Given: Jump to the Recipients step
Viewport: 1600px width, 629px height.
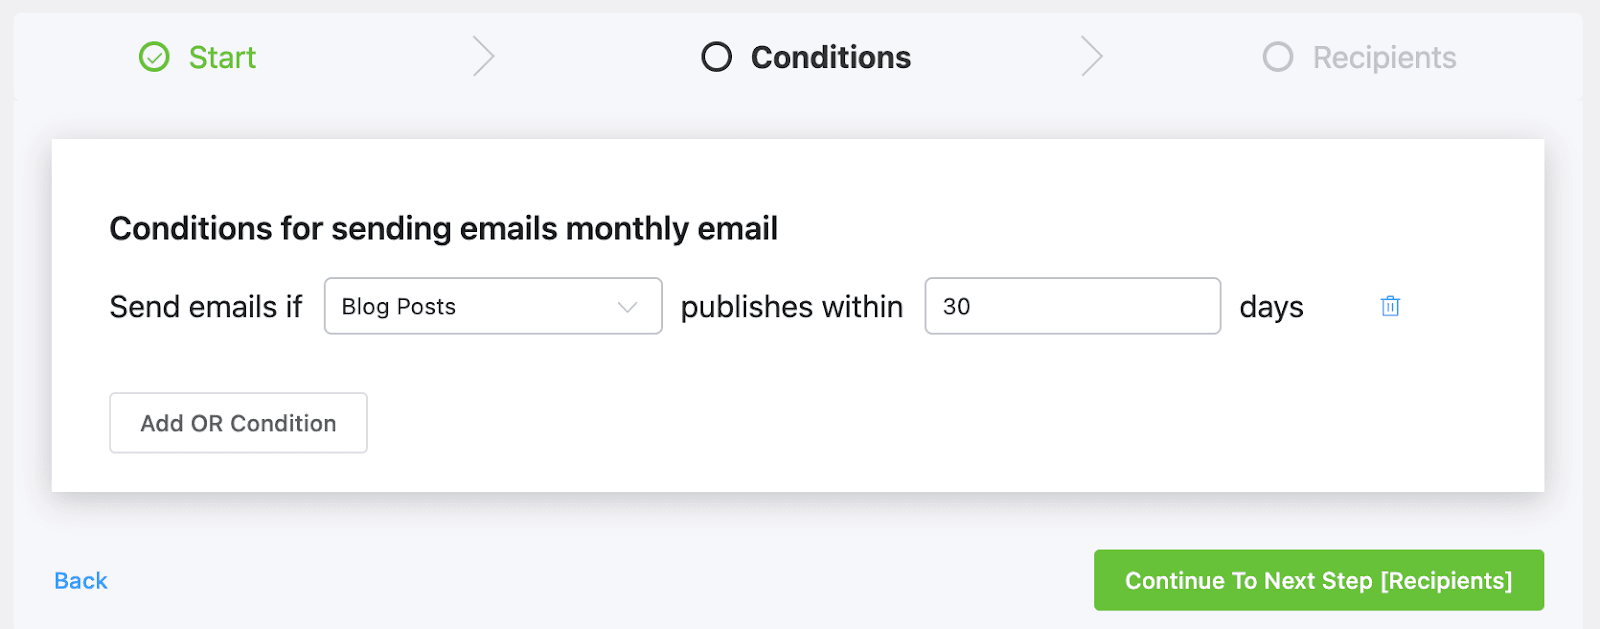Looking at the screenshot, I should pos(1384,58).
